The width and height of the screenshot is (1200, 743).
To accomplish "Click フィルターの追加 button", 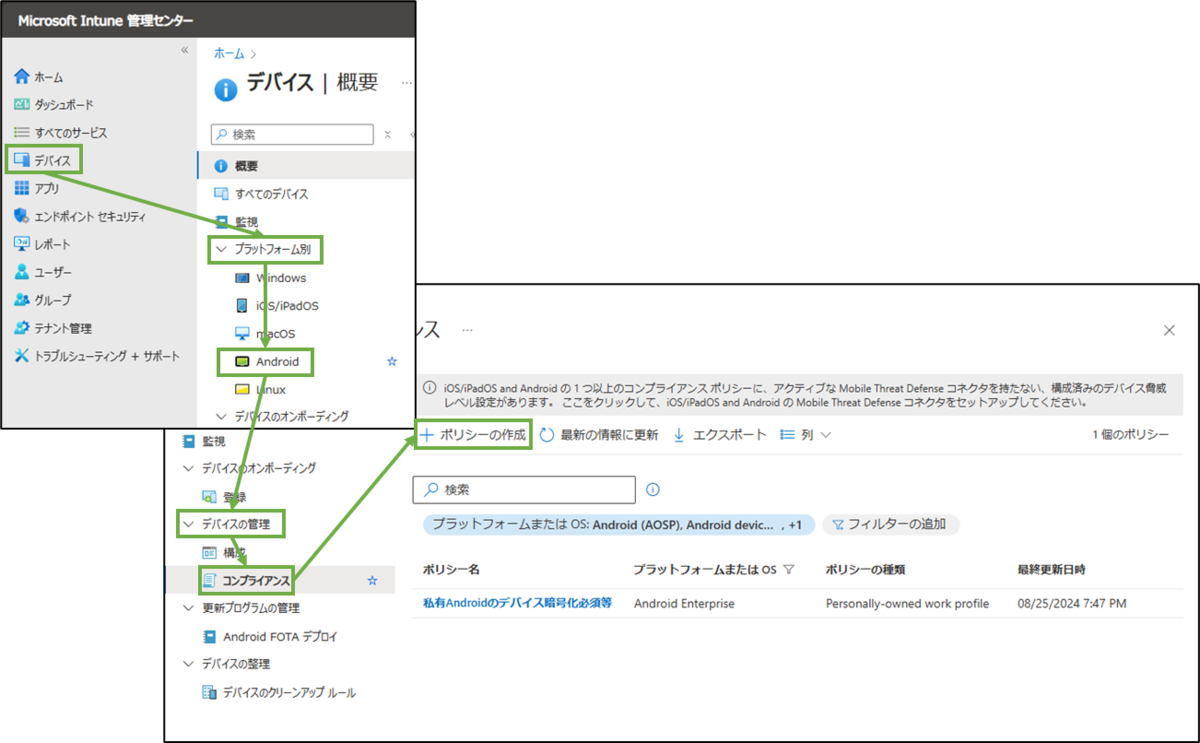I will (x=891, y=524).
